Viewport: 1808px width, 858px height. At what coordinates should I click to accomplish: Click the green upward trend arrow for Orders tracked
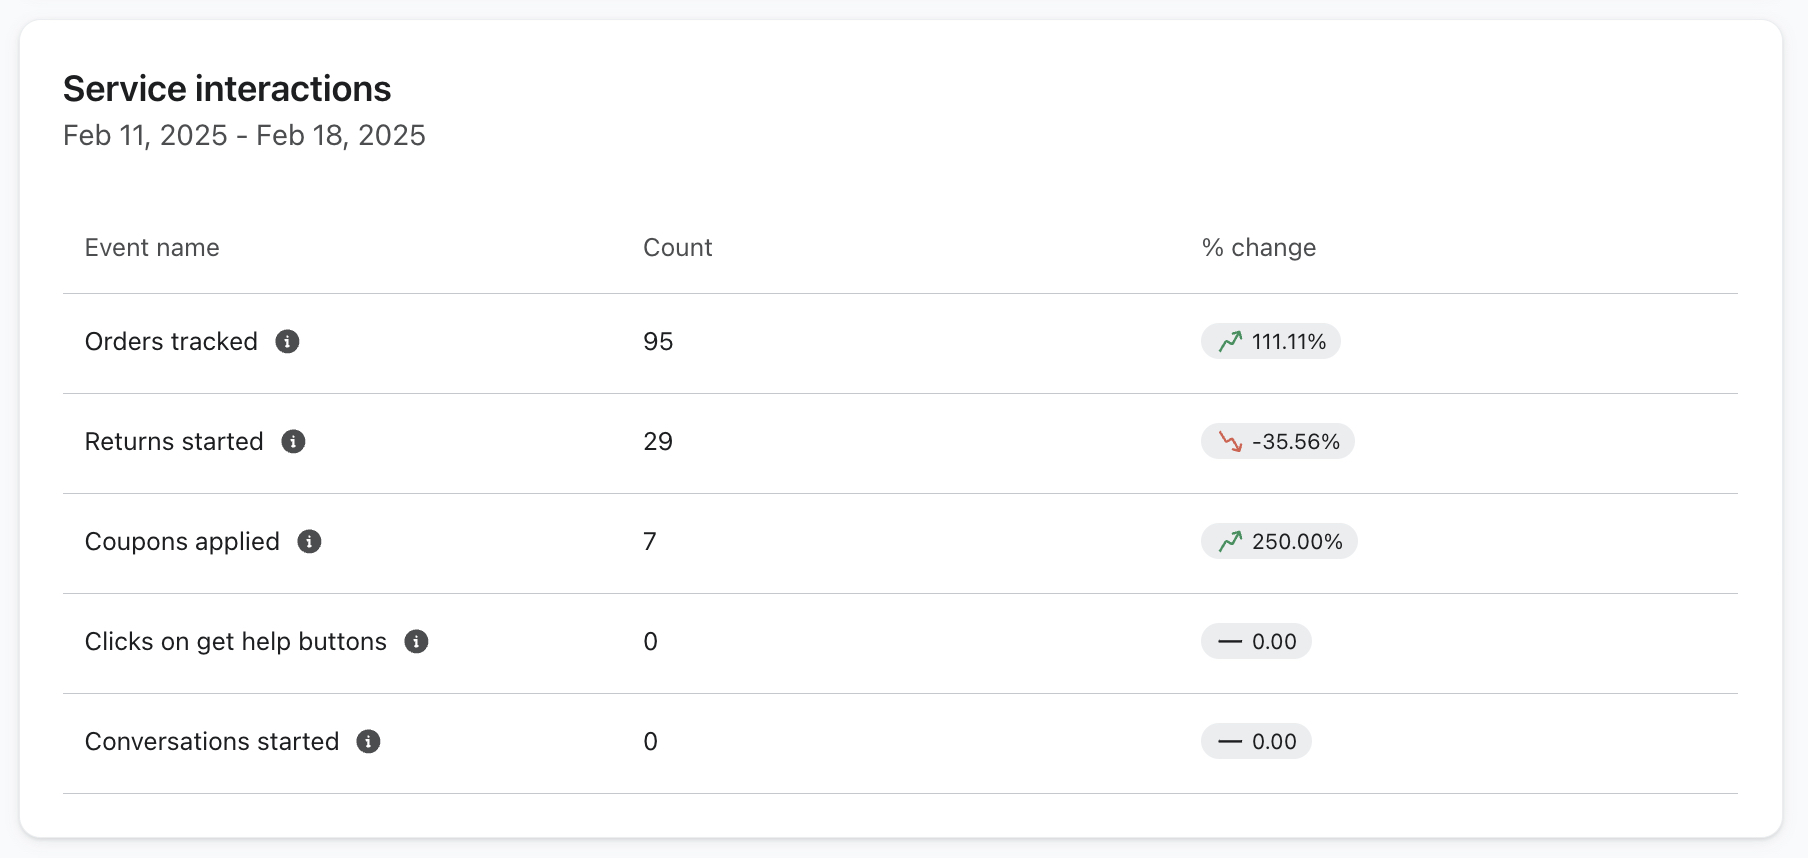1232,341
